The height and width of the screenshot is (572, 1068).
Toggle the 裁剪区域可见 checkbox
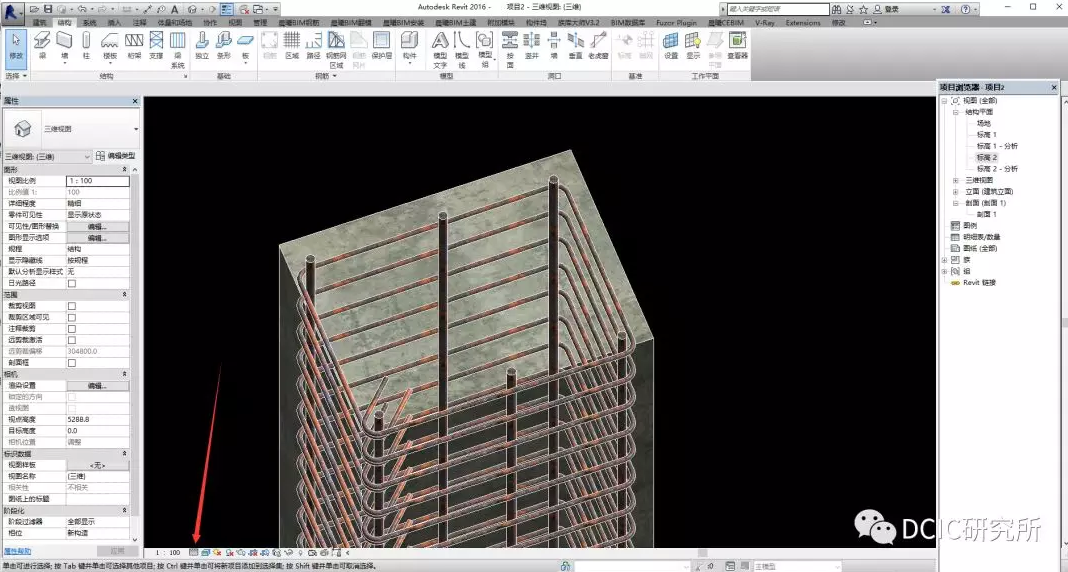pyautogui.click(x=72, y=317)
